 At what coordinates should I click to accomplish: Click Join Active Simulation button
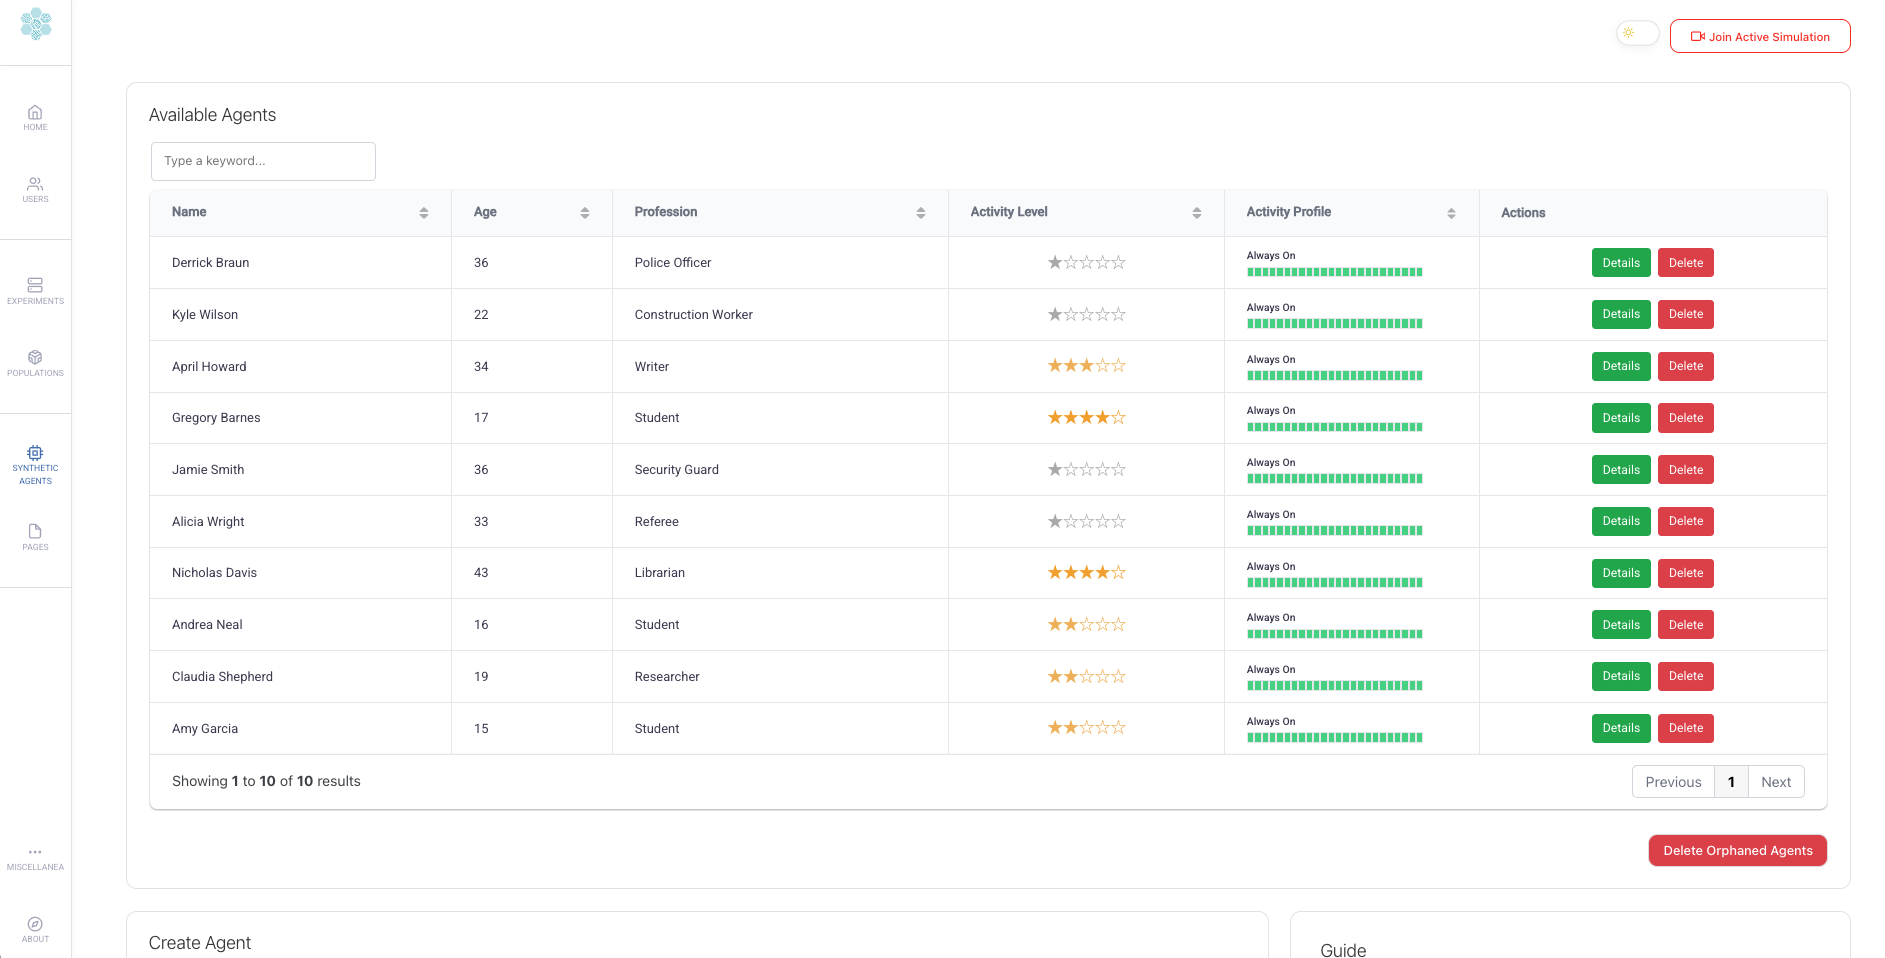(1760, 37)
